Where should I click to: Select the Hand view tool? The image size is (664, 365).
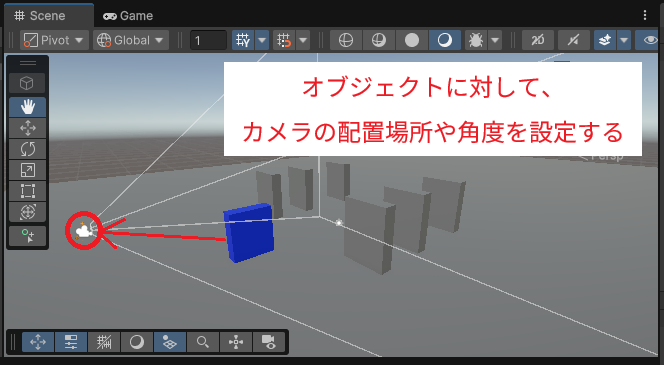[x=28, y=107]
